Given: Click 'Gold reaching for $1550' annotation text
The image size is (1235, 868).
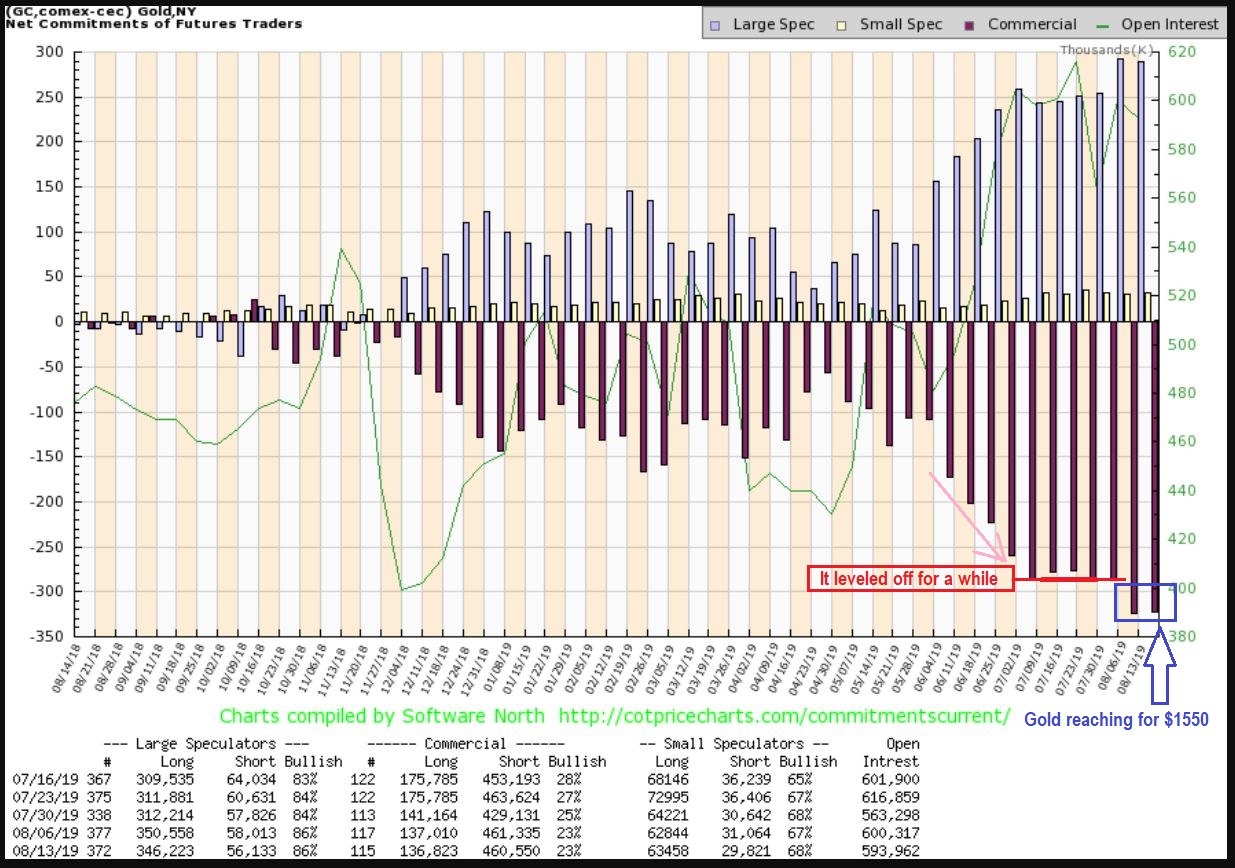Looking at the screenshot, I should [x=1116, y=719].
